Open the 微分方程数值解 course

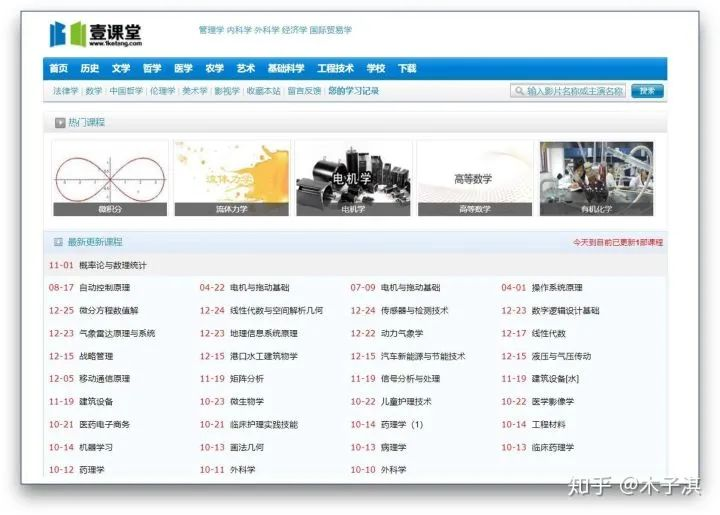109,311
